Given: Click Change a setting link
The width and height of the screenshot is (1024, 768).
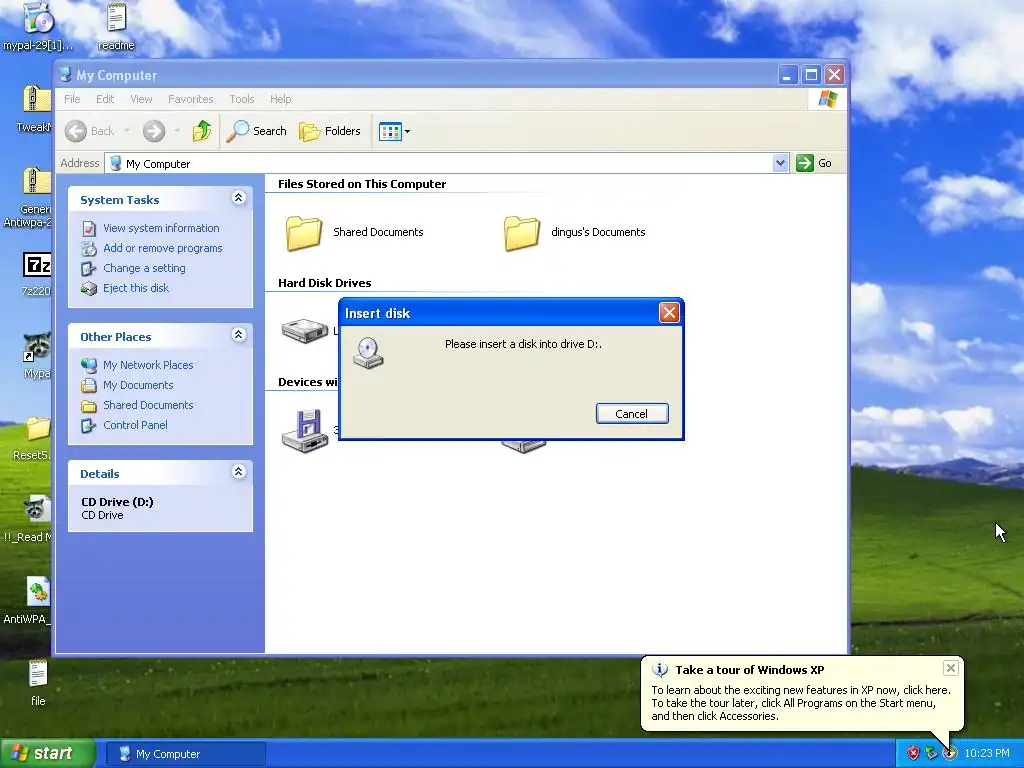Looking at the screenshot, I should click(x=144, y=268).
